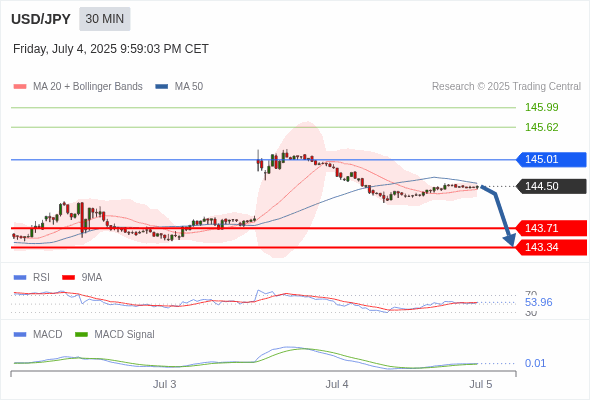Screen dimensions: 590x400
Task: Click the RSI value 53.96
Action: tap(538, 302)
